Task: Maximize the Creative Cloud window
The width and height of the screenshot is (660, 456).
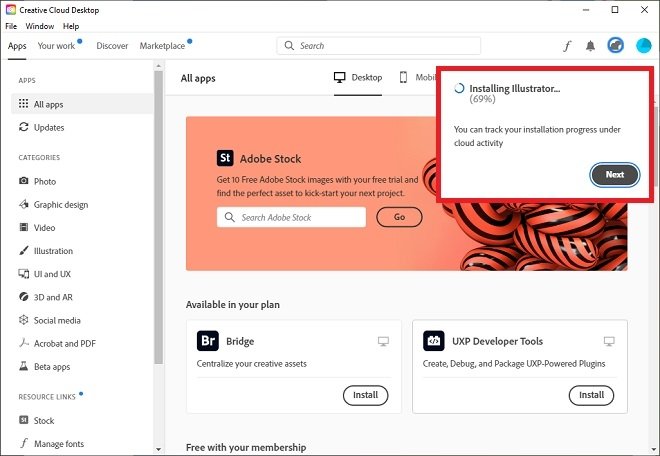Action: pos(615,10)
